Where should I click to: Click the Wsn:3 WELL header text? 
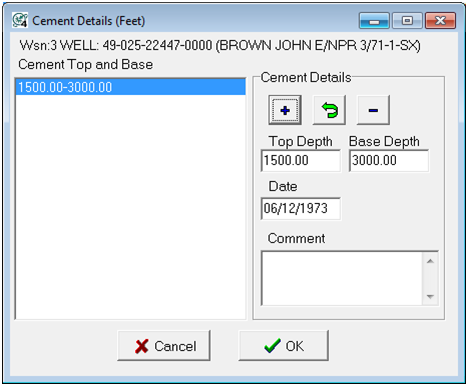(220, 45)
